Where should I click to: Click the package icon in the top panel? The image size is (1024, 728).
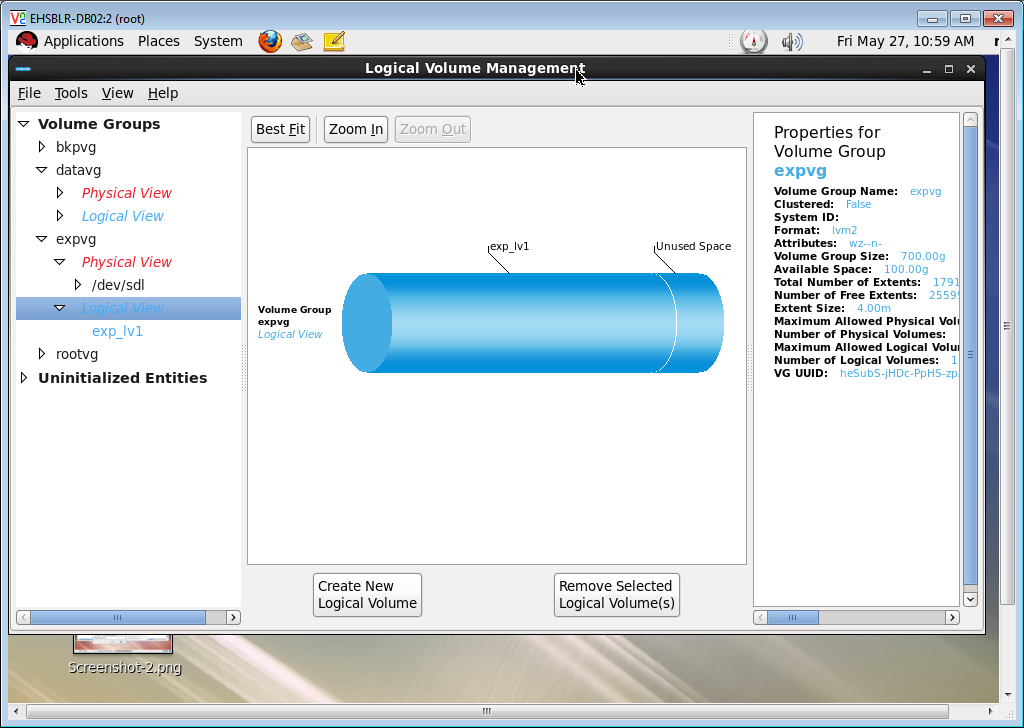click(x=301, y=41)
